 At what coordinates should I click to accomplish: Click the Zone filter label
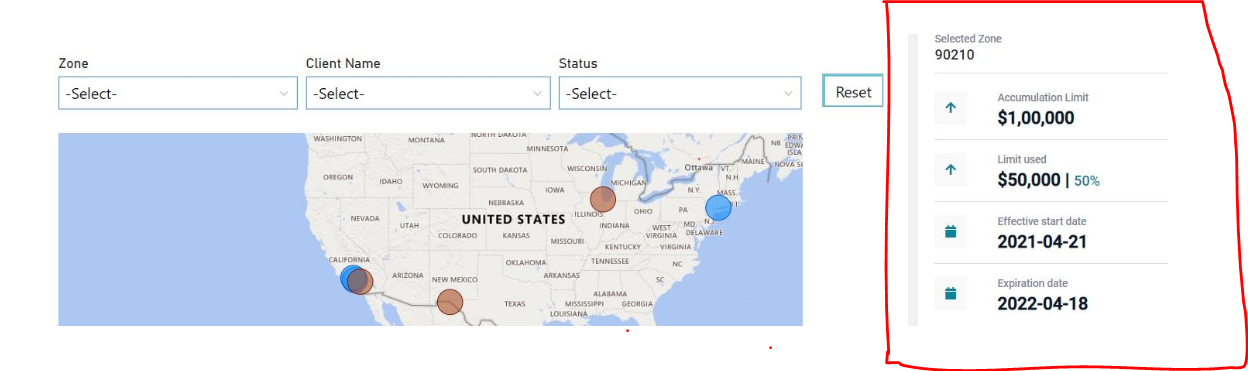(x=73, y=63)
